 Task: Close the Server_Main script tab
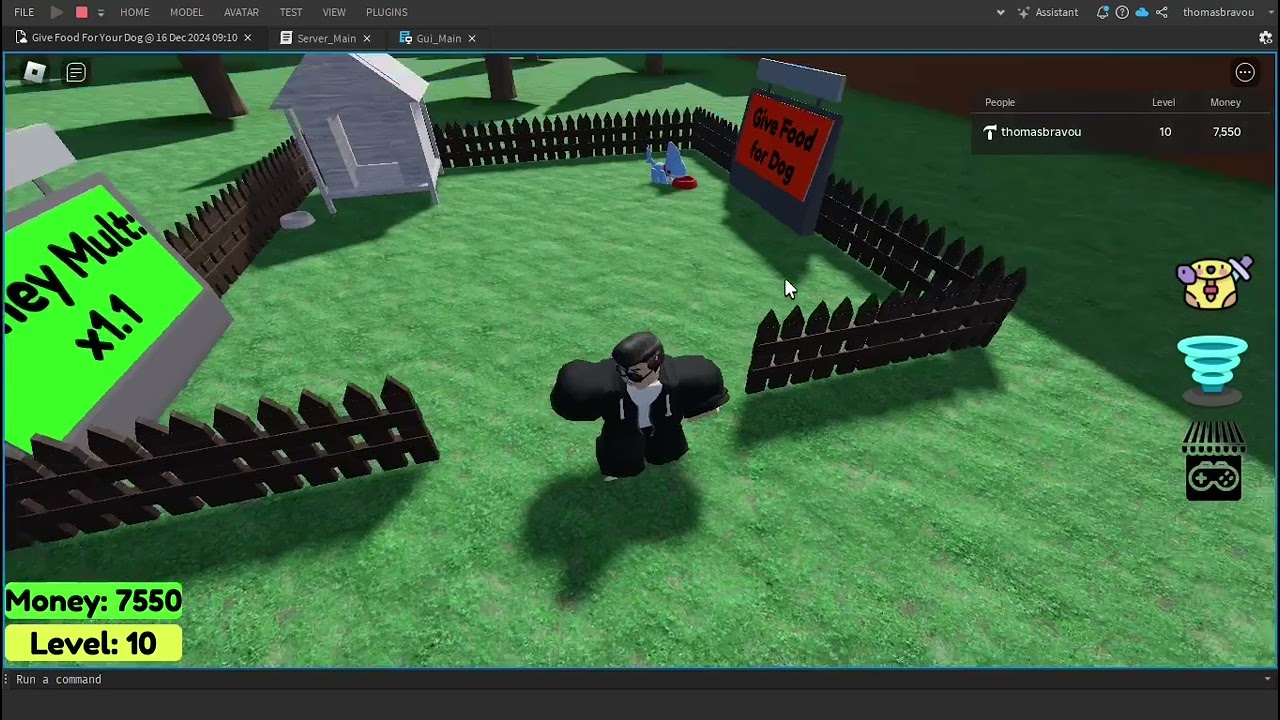[x=367, y=38]
